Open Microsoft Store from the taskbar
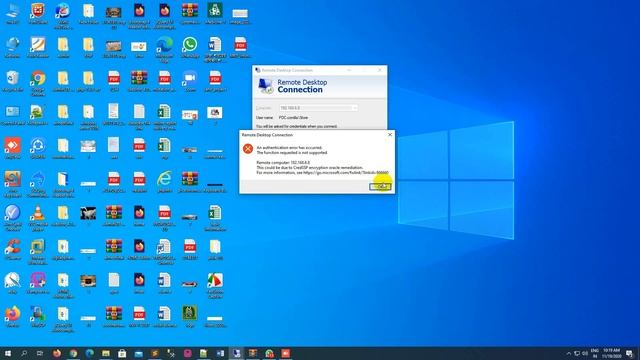Screen dimensions: 640x360 122,353
